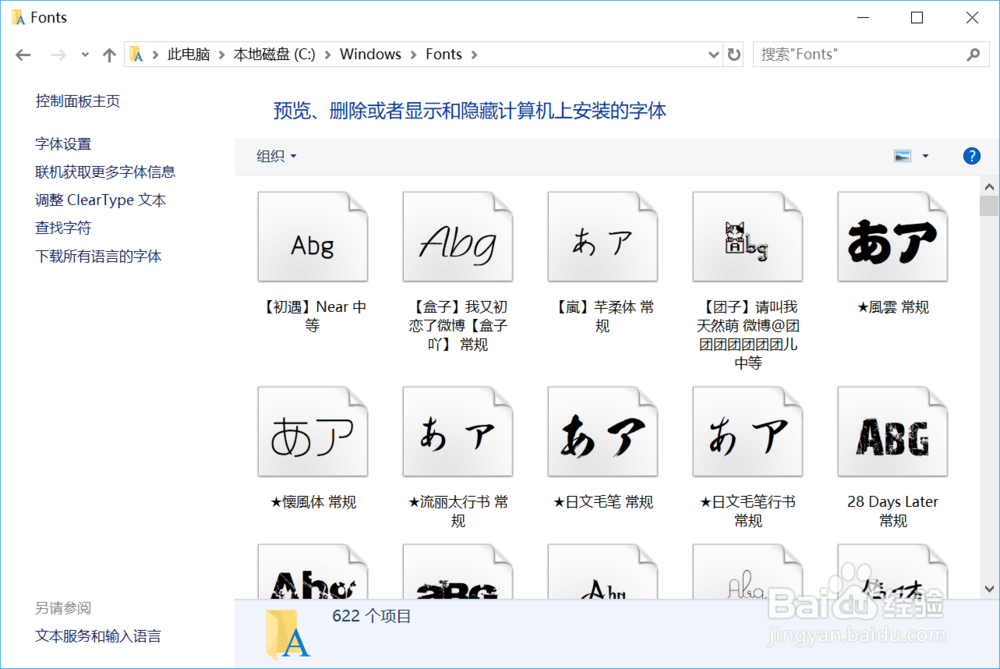Click the vertical scrollbar thumb

[x=989, y=206]
